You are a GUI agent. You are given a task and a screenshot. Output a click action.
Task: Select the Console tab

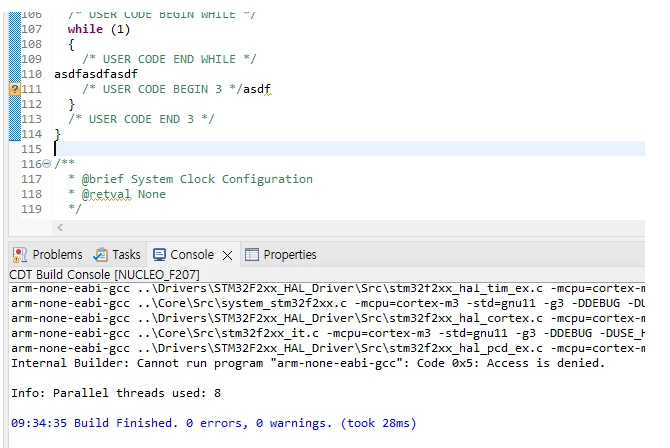tap(183, 255)
